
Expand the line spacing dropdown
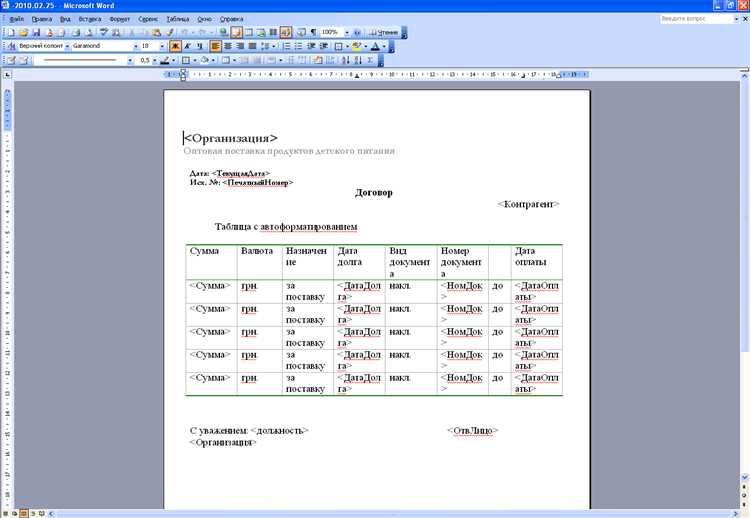[274, 46]
